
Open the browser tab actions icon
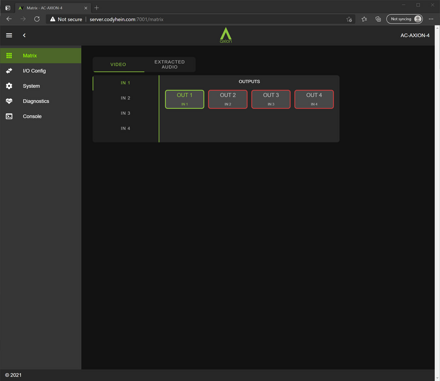tap(7, 8)
